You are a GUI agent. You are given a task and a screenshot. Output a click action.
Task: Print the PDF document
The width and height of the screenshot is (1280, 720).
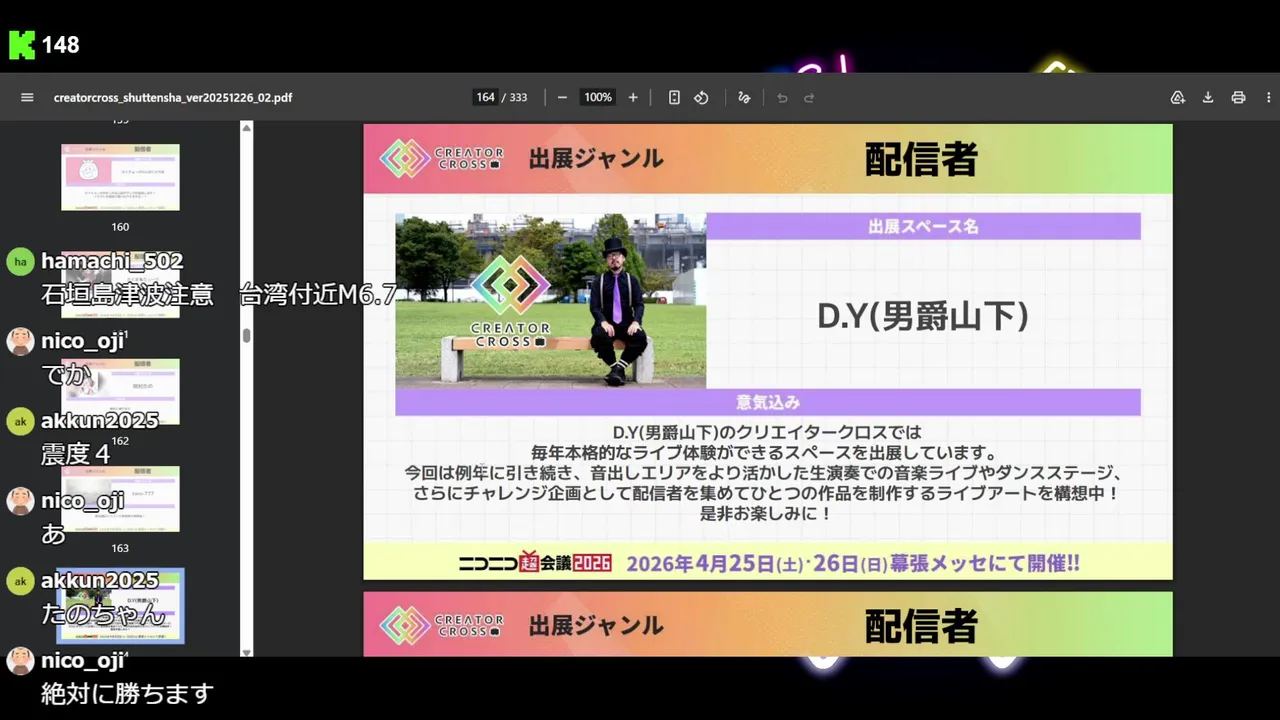[1238, 97]
